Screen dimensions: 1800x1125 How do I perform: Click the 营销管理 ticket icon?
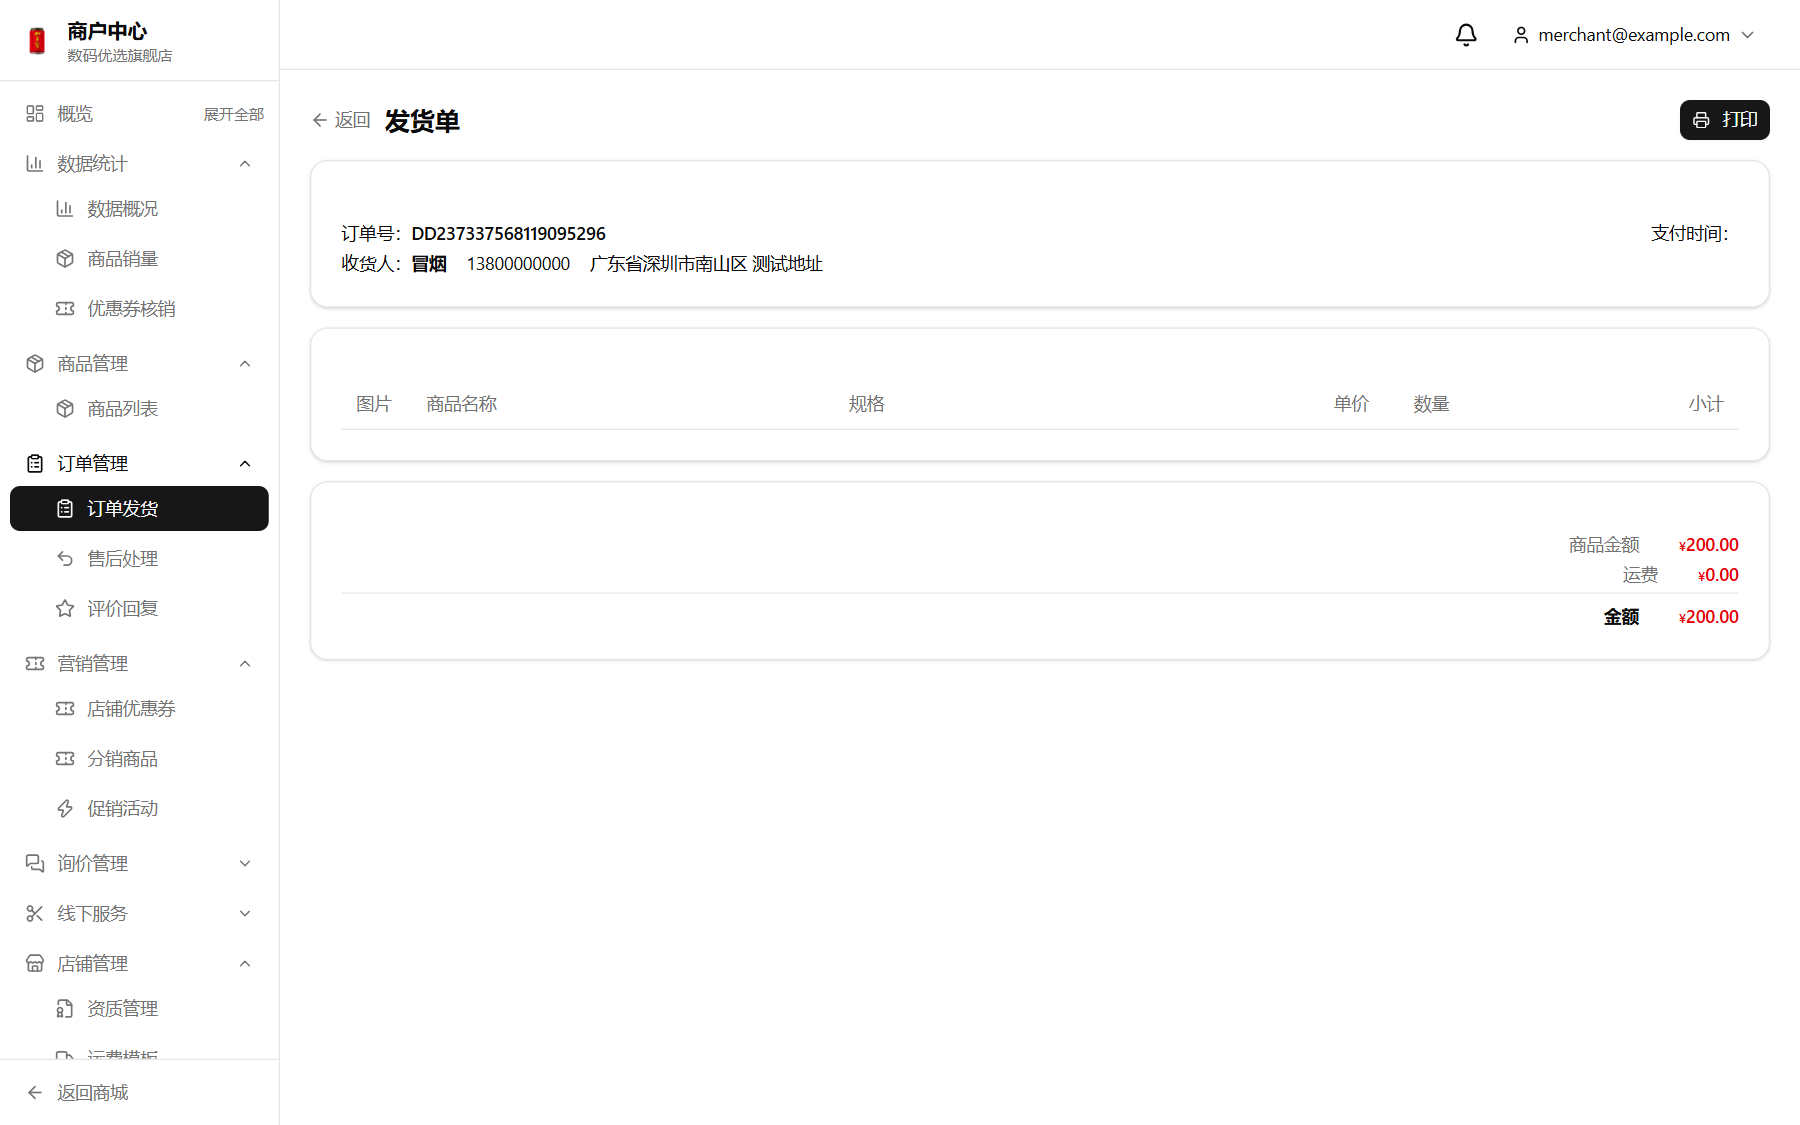(35, 664)
